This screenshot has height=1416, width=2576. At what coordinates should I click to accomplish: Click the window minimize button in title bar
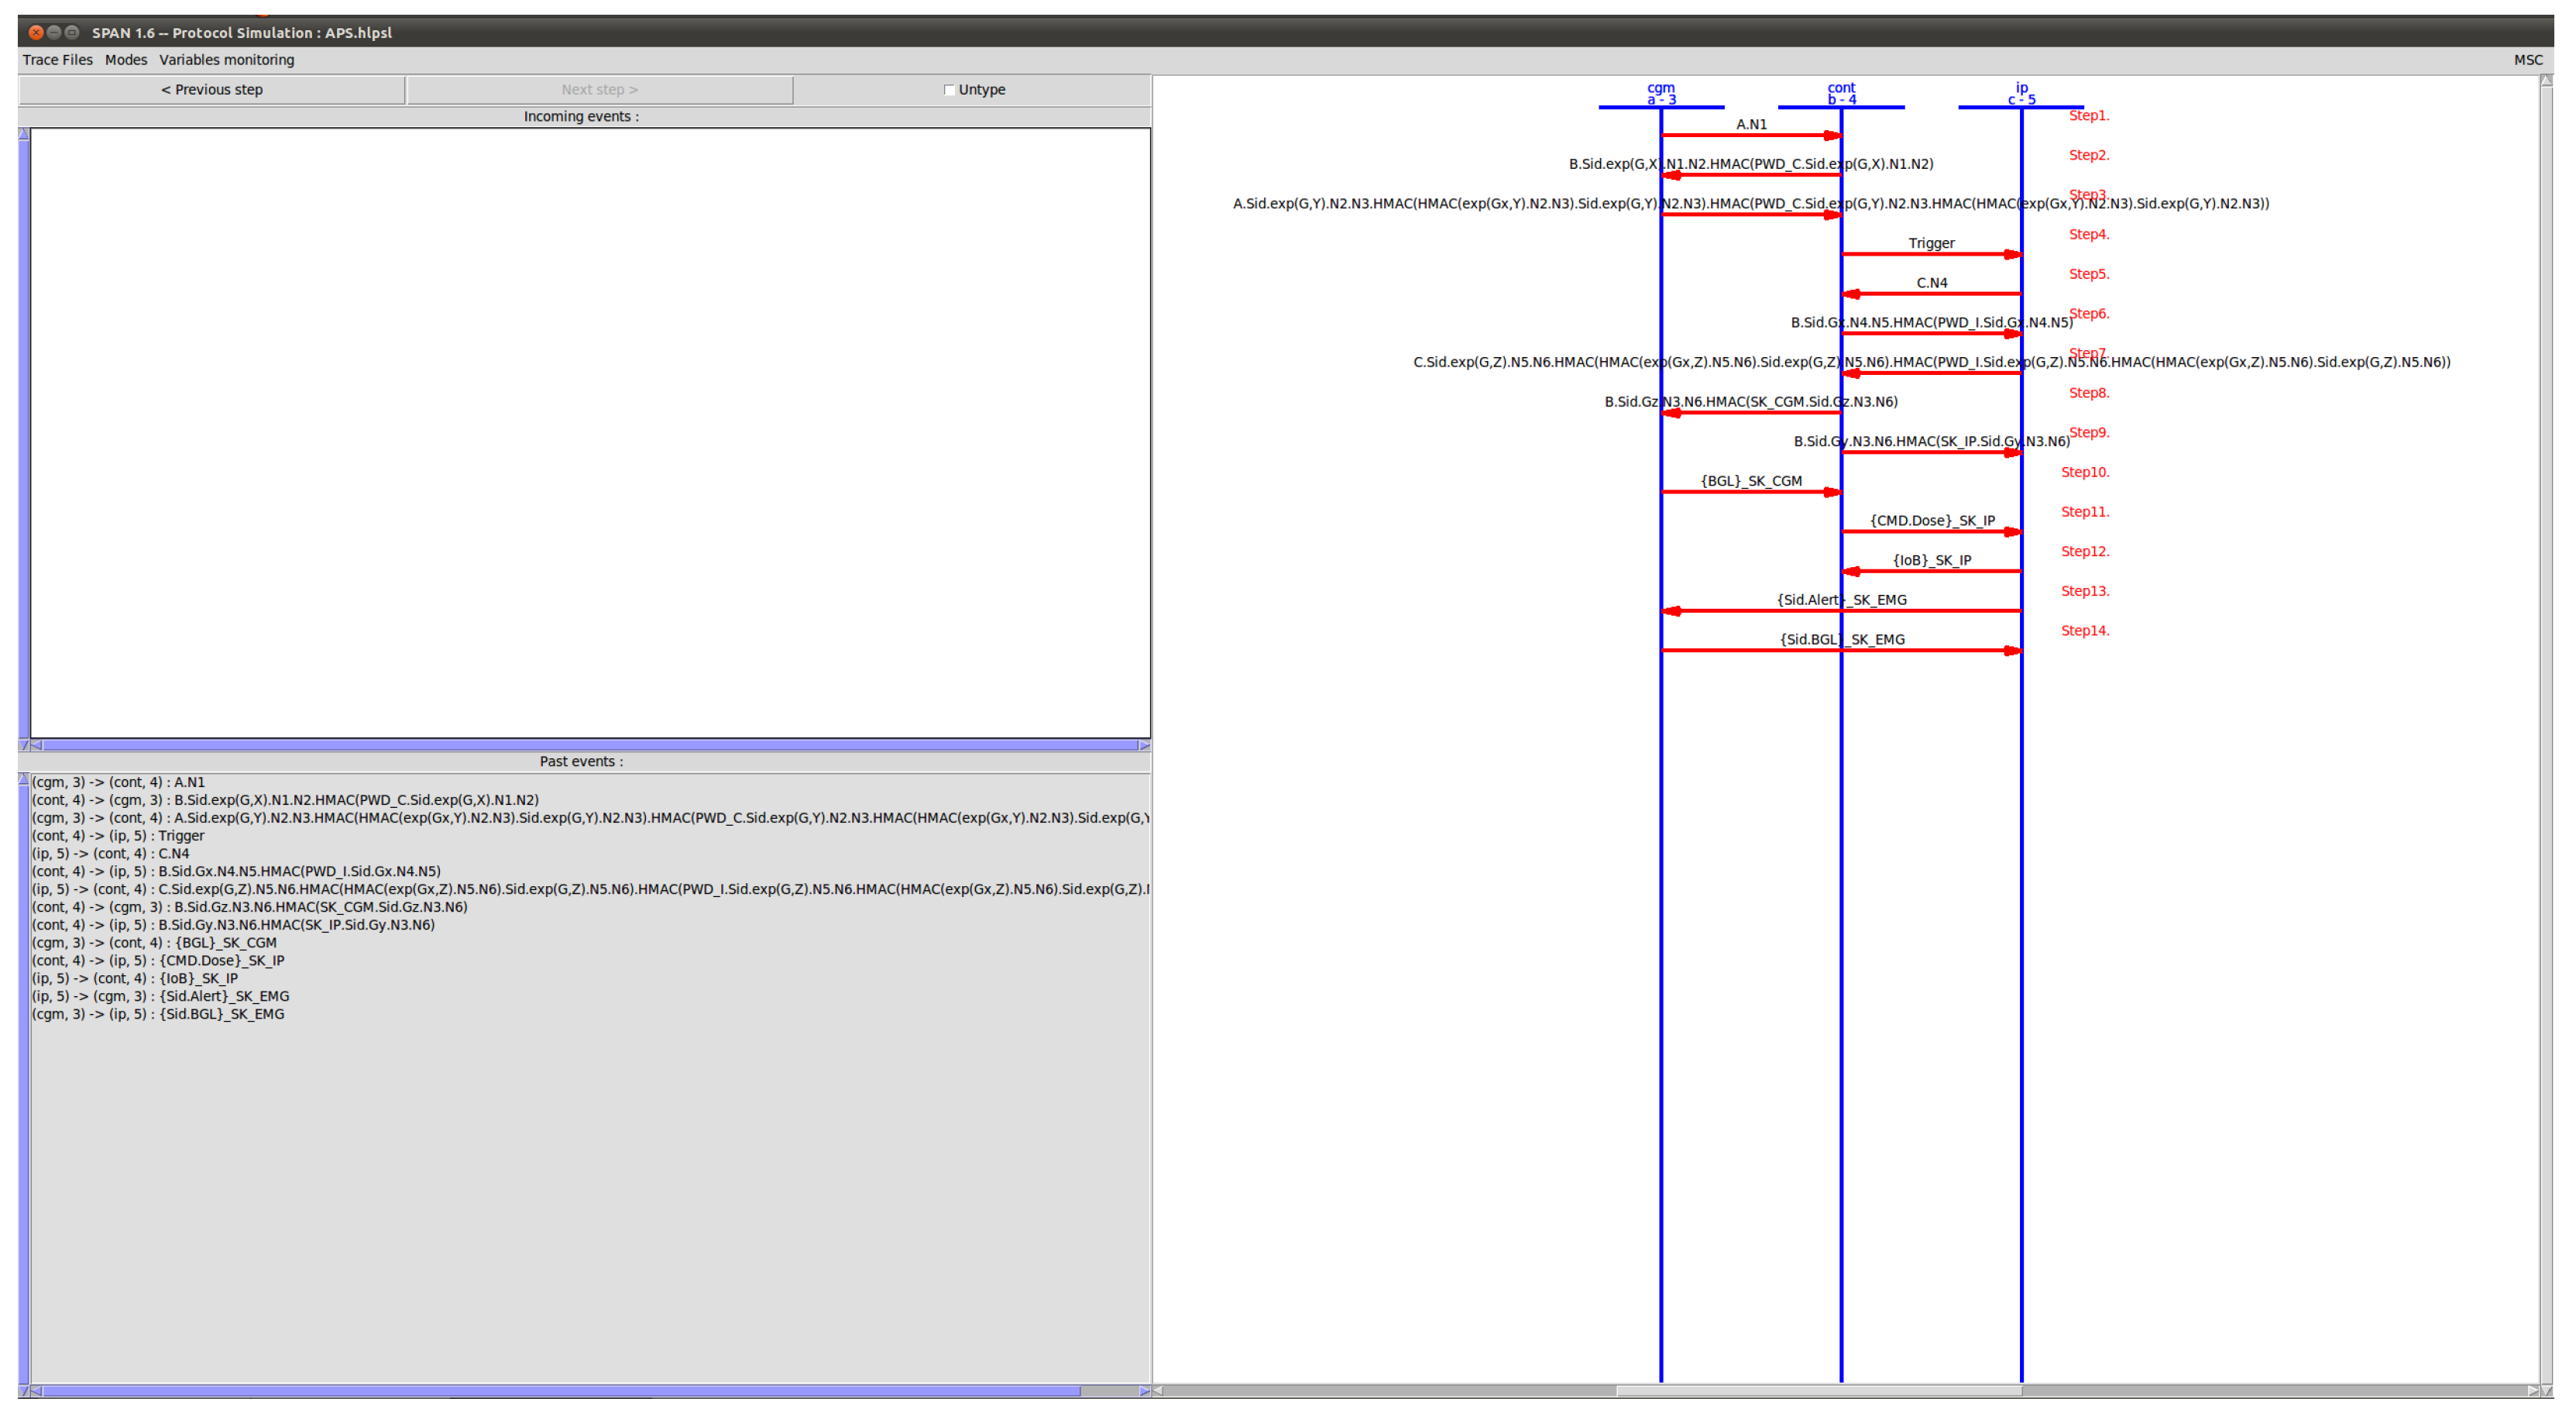(54, 32)
